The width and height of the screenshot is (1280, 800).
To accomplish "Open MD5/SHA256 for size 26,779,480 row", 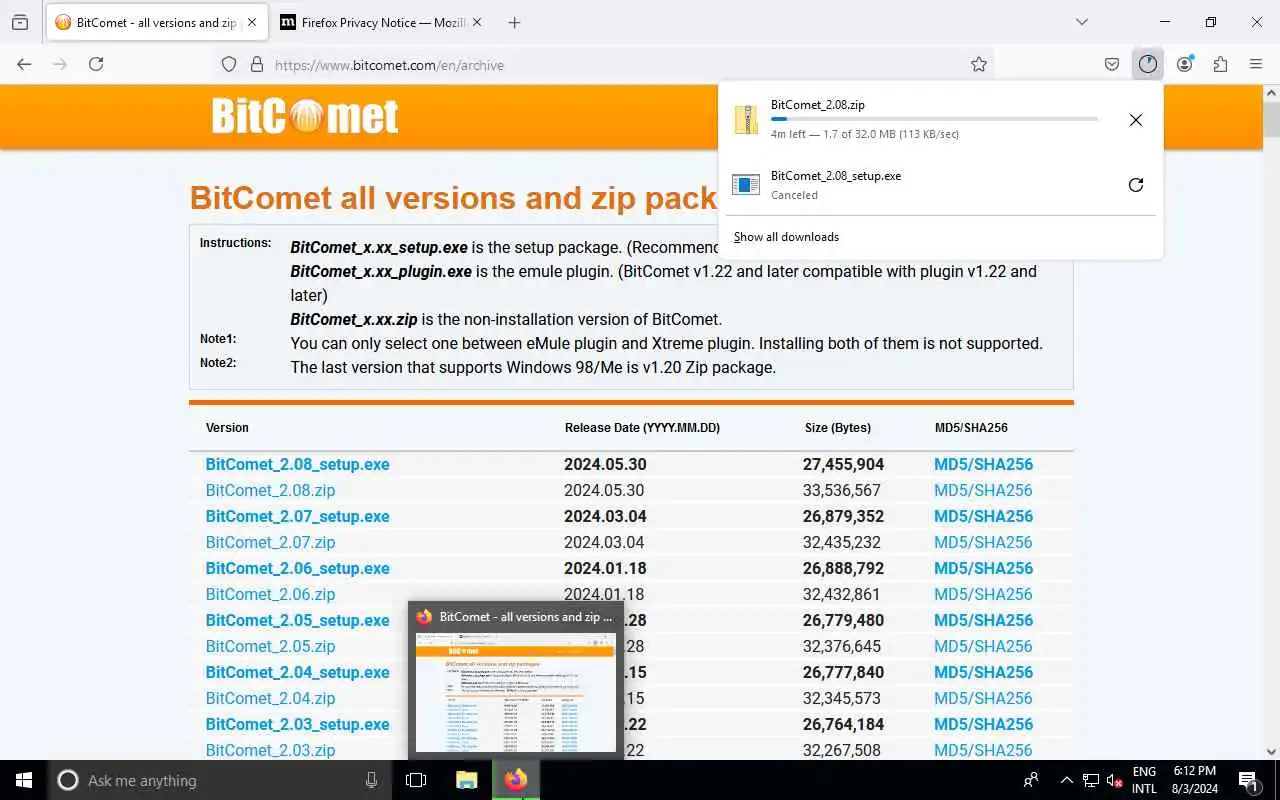I will [x=983, y=620].
